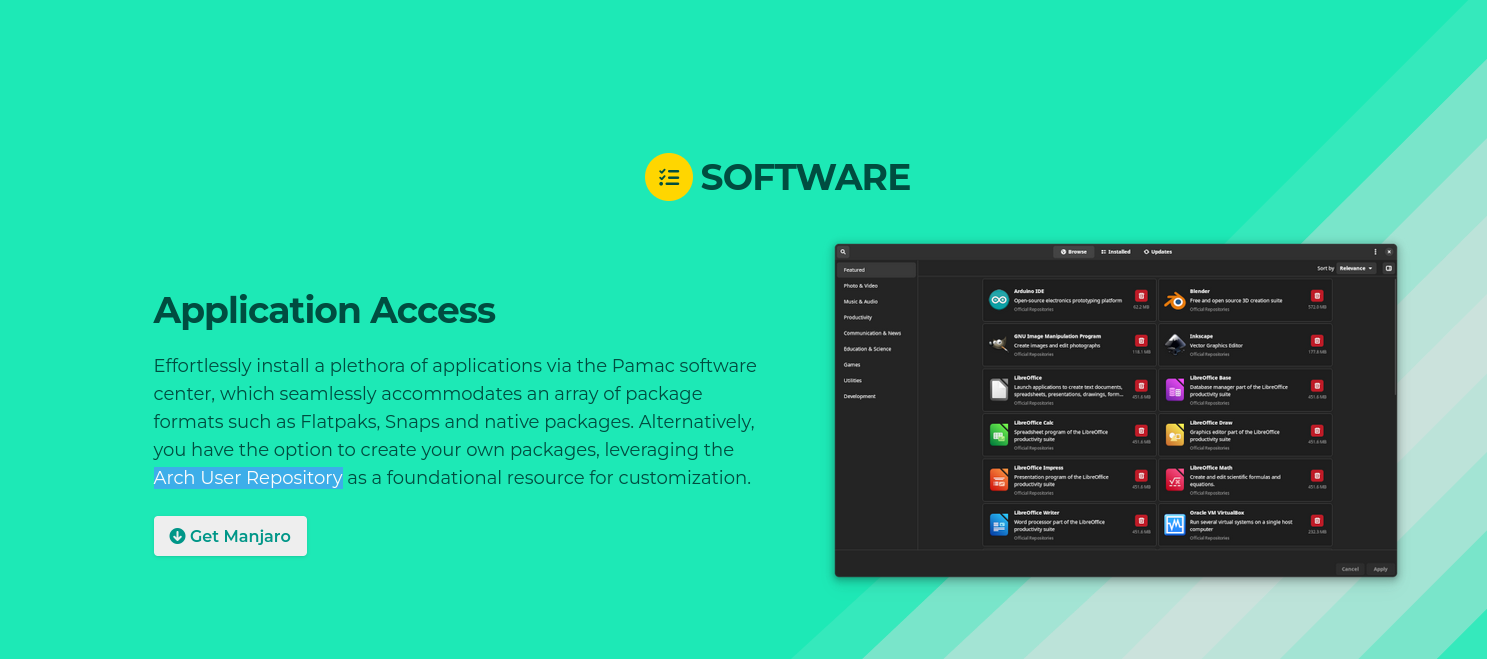Click the Inkscape title text
This screenshot has width=1487, height=659.
click(x=1201, y=336)
